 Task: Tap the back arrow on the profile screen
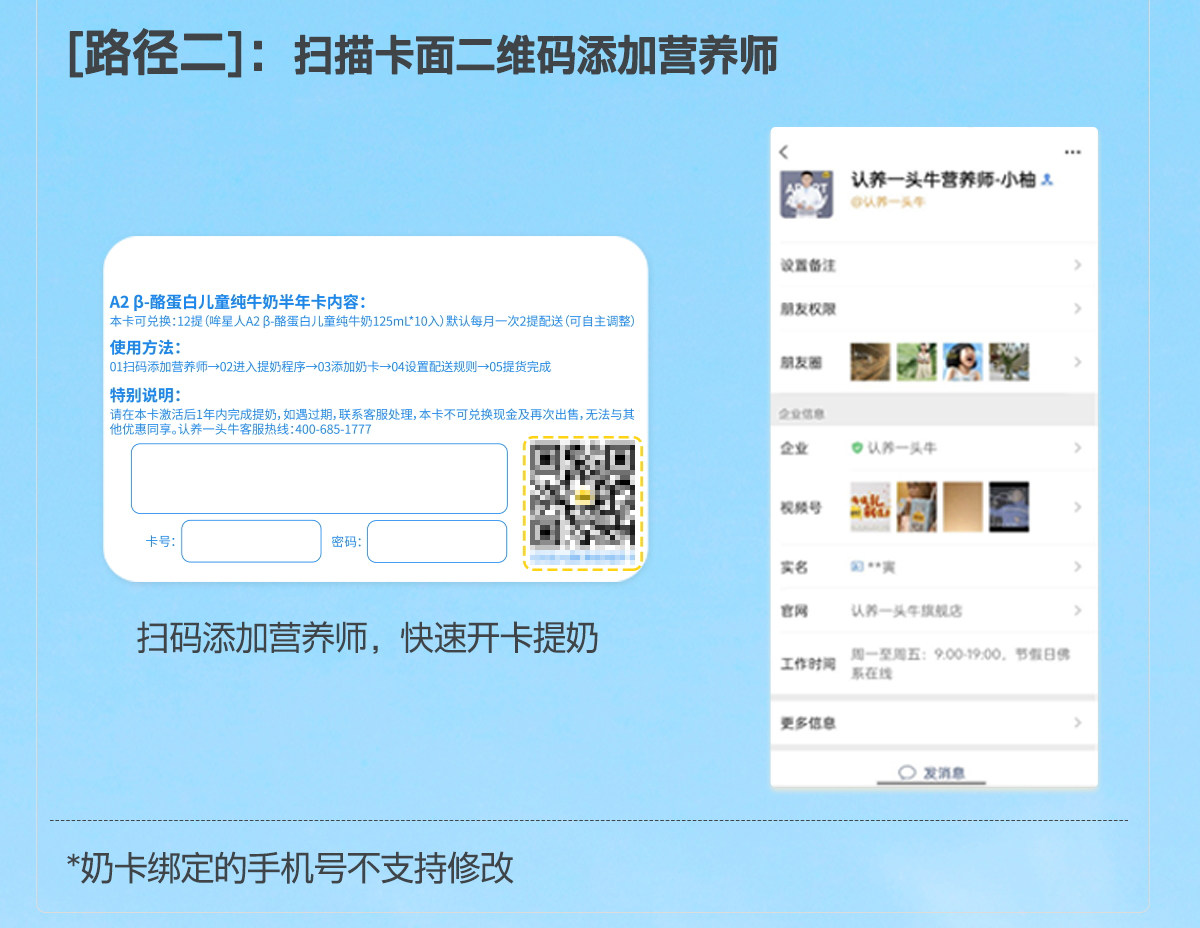[x=783, y=152]
